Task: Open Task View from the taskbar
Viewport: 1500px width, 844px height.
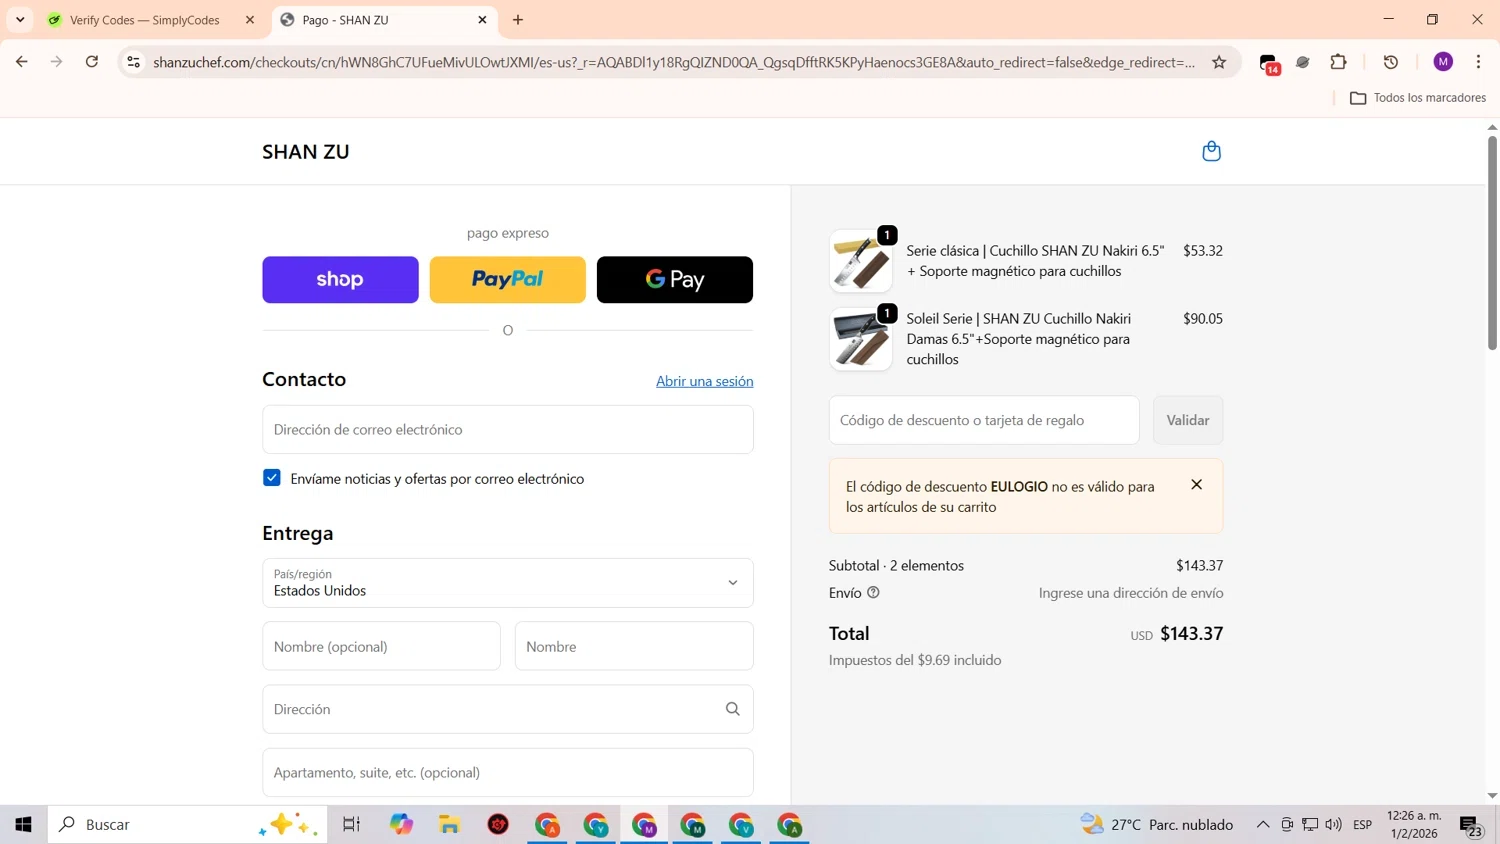Action: point(351,825)
